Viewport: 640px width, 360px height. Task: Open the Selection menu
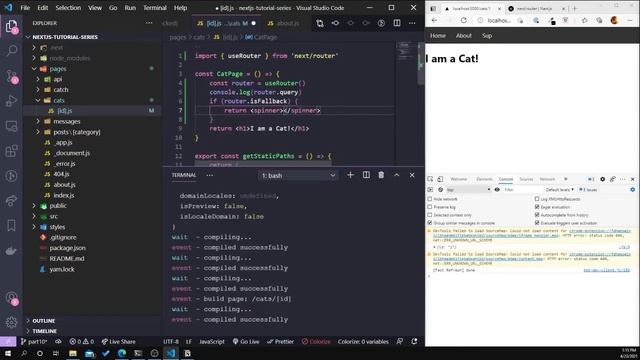tap(68, 8)
